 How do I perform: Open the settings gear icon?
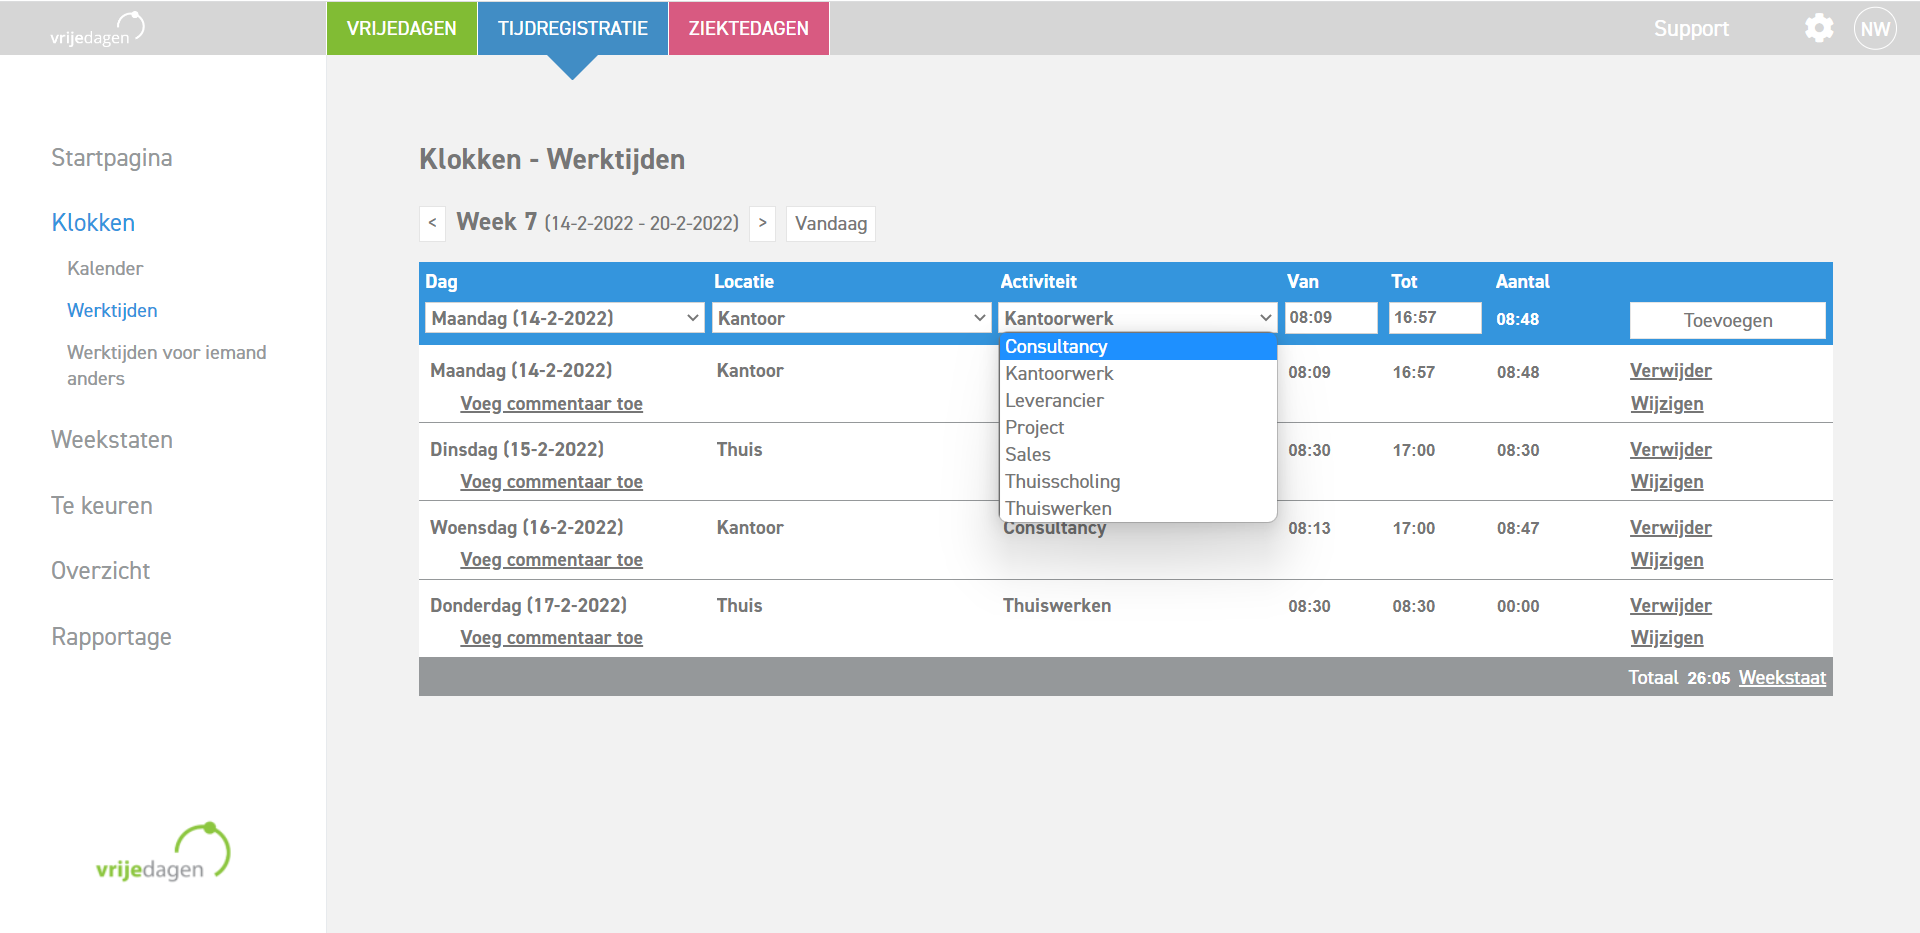(1819, 28)
